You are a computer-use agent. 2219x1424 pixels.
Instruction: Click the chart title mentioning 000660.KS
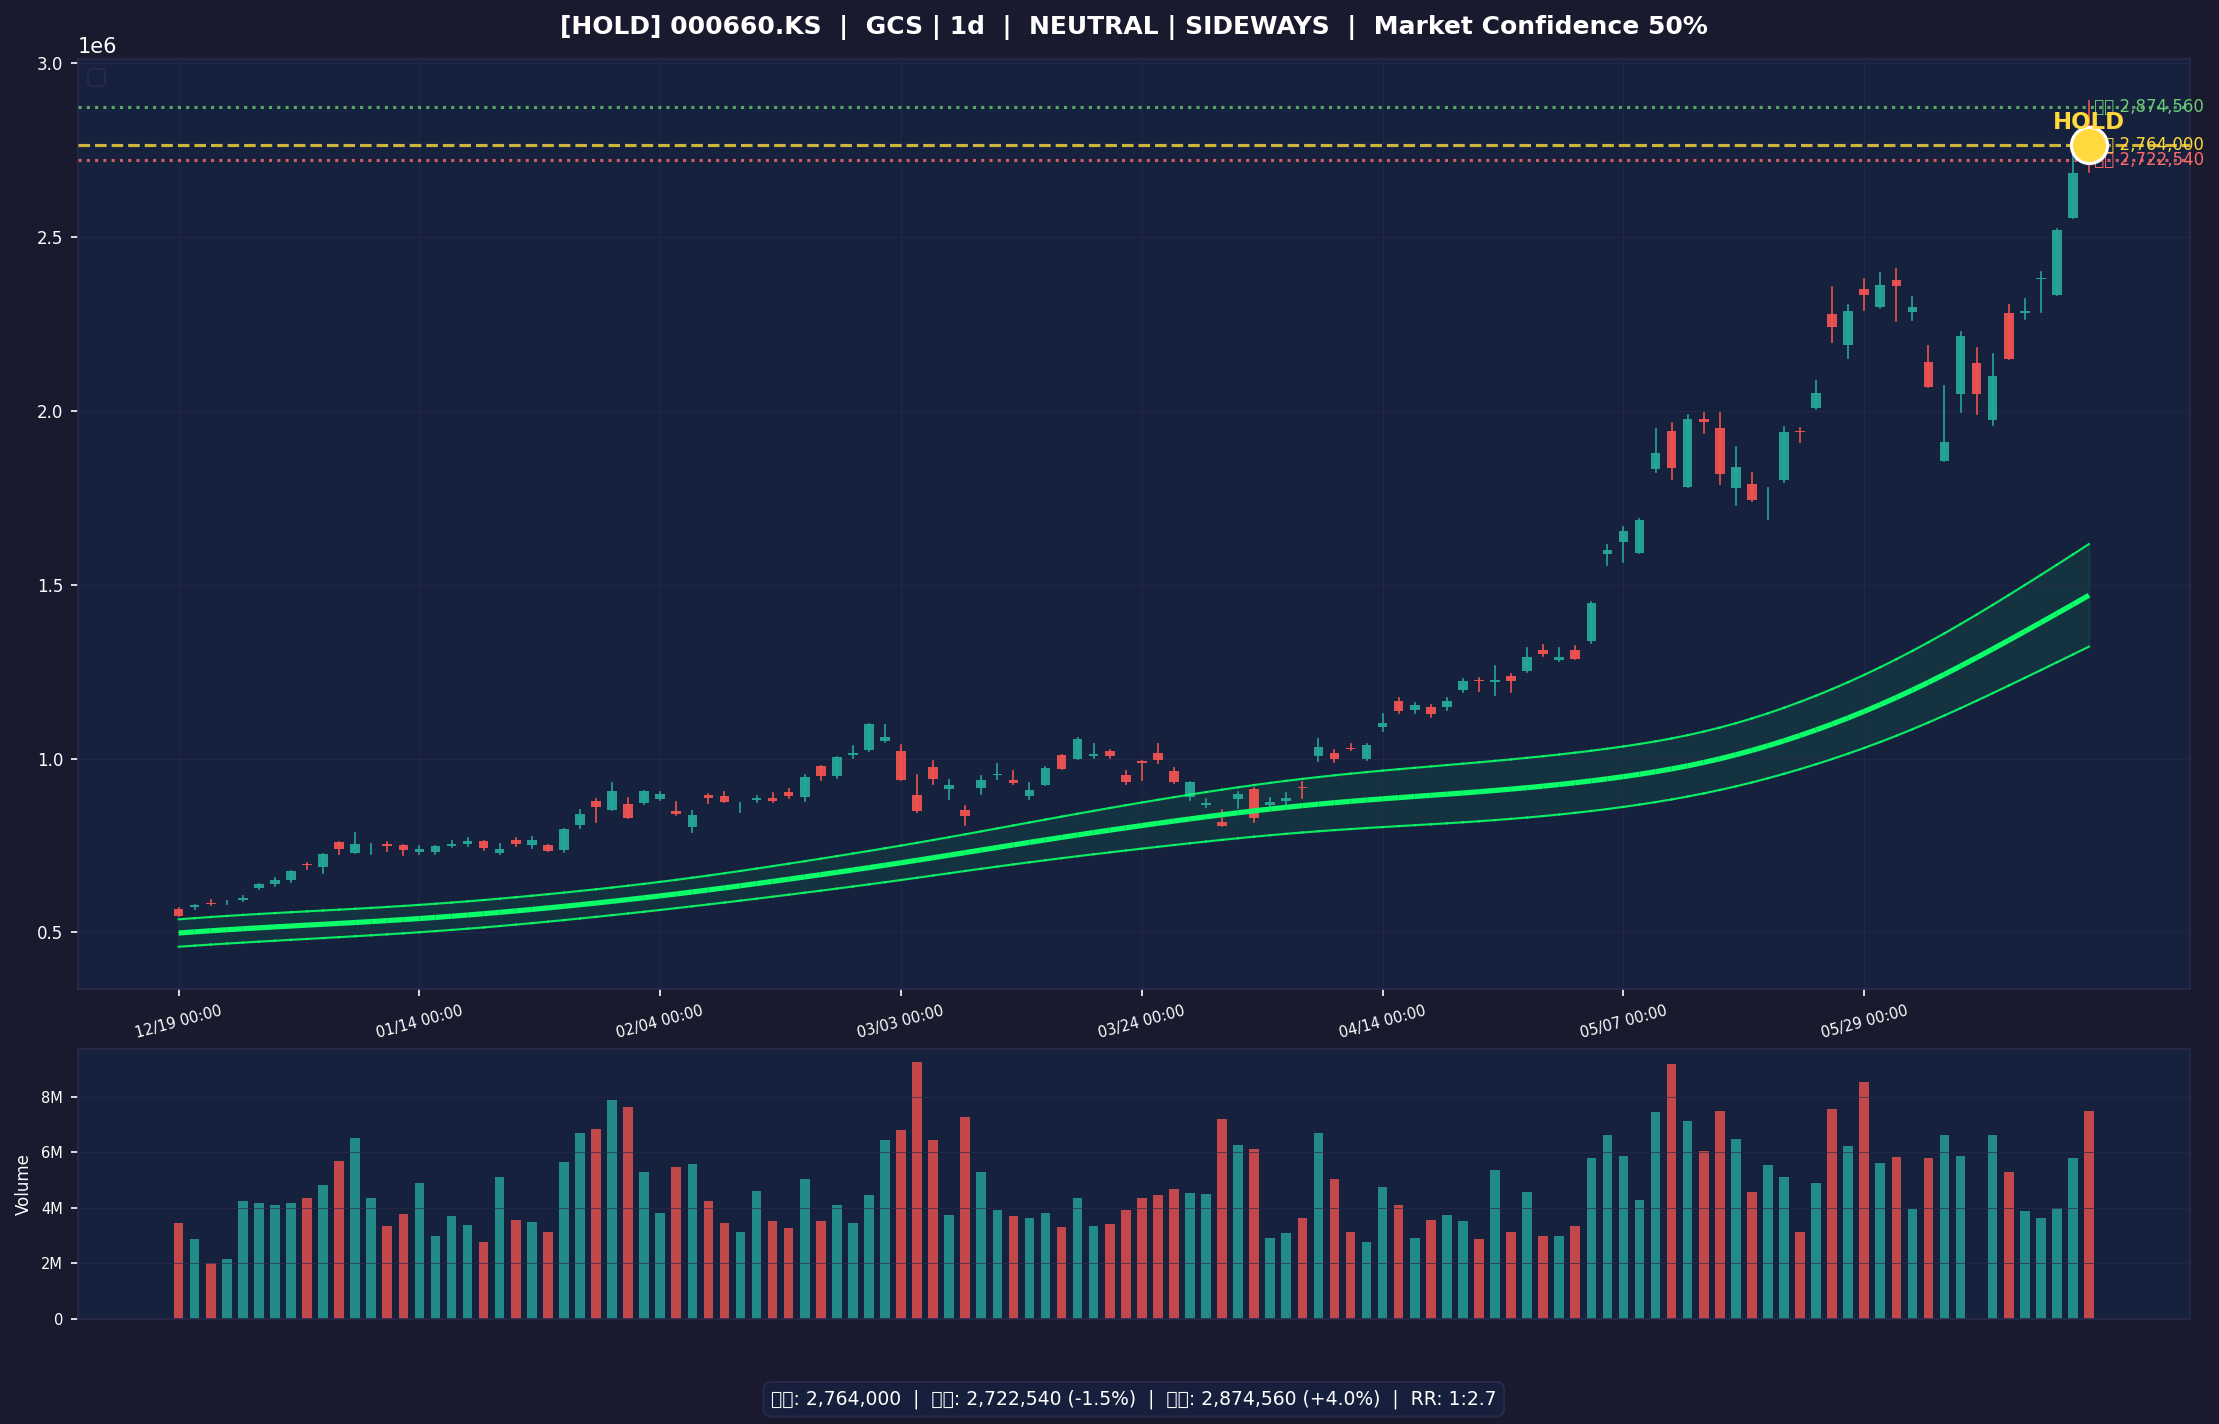click(x=1133, y=26)
